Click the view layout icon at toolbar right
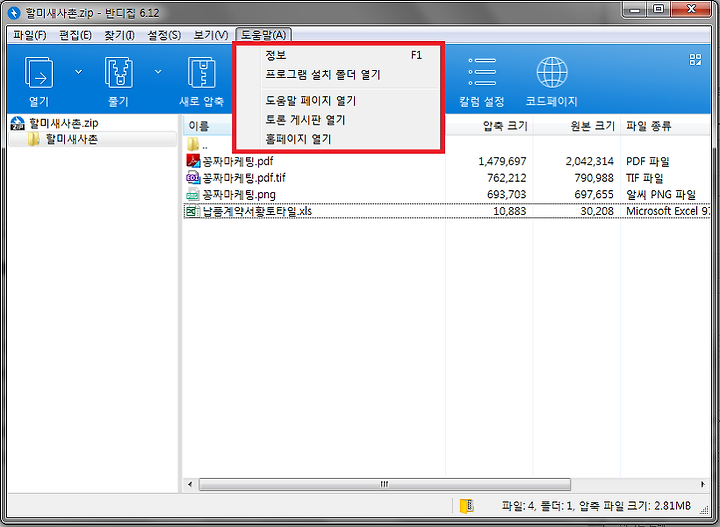720x527 pixels. pos(695,60)
